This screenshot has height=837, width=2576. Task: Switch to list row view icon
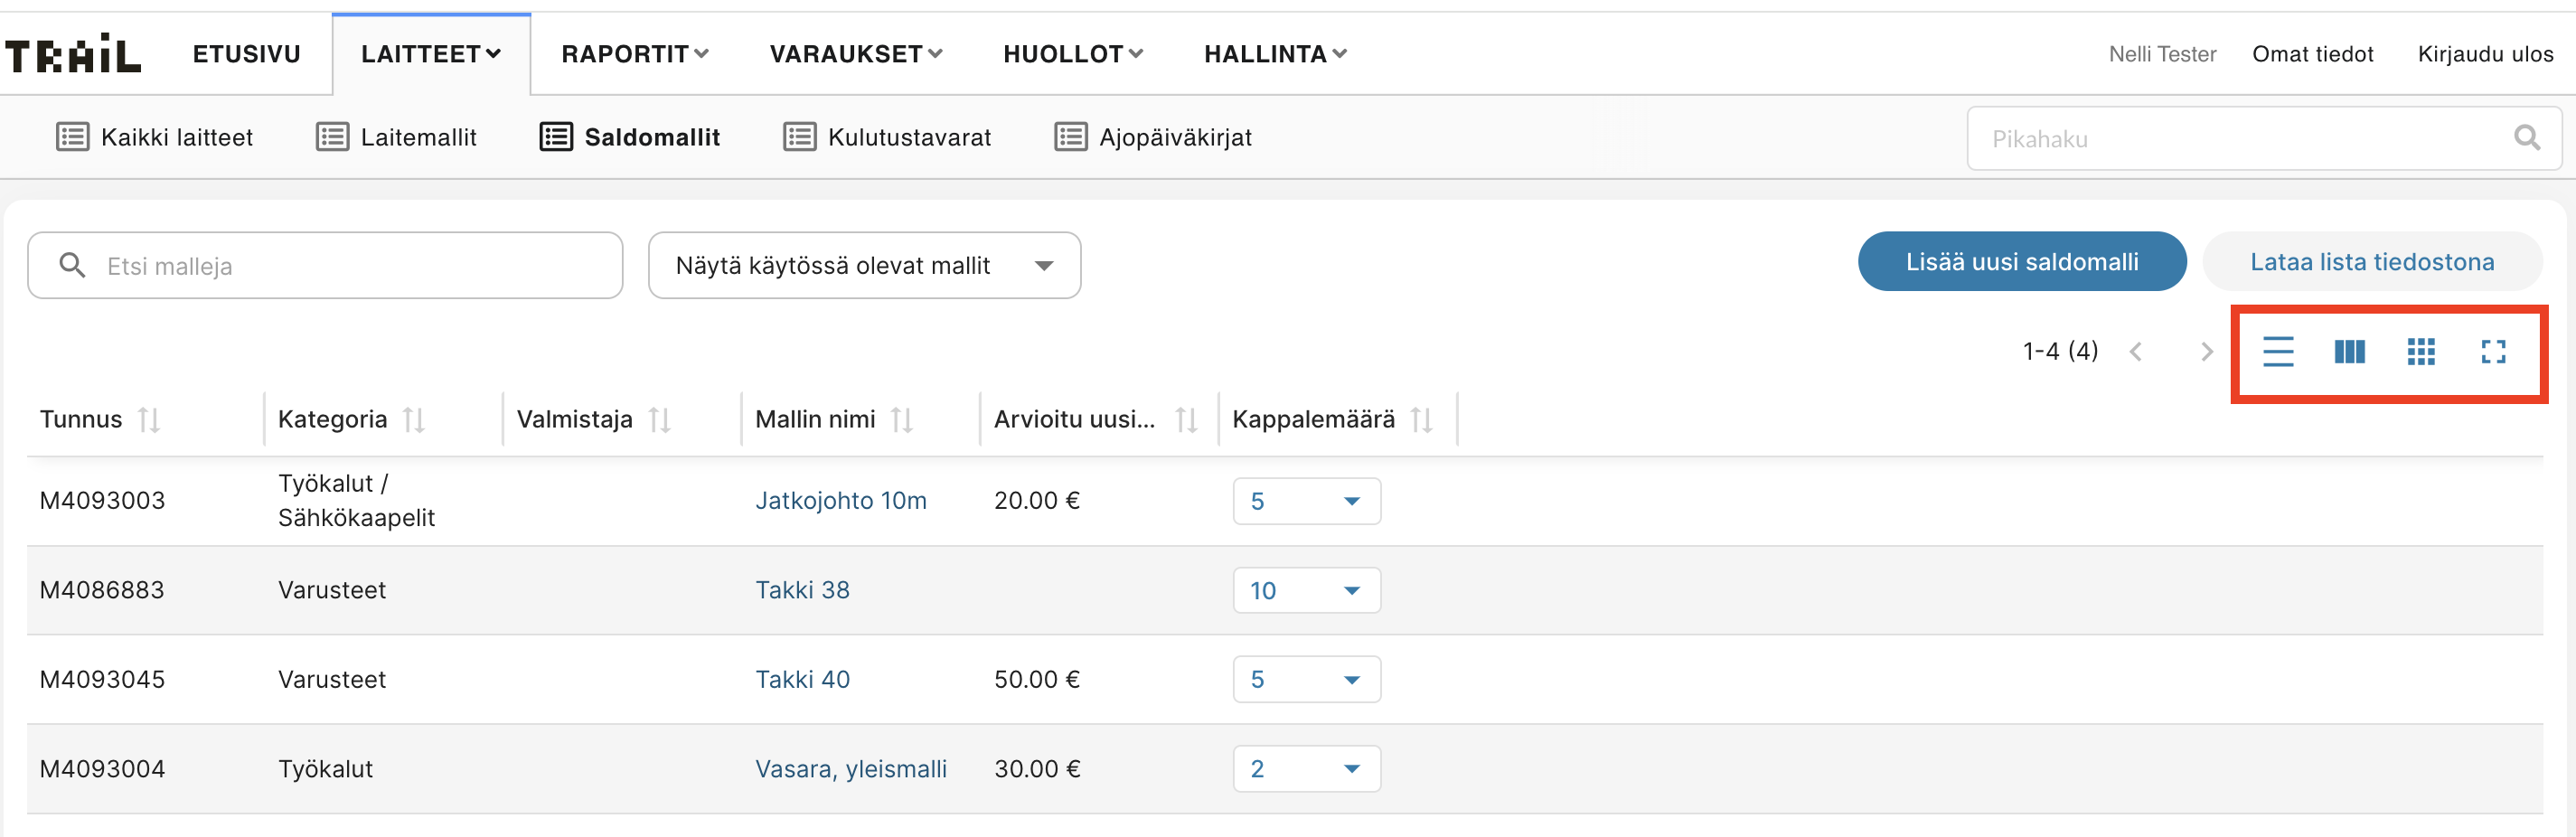tap(2277, 352)
